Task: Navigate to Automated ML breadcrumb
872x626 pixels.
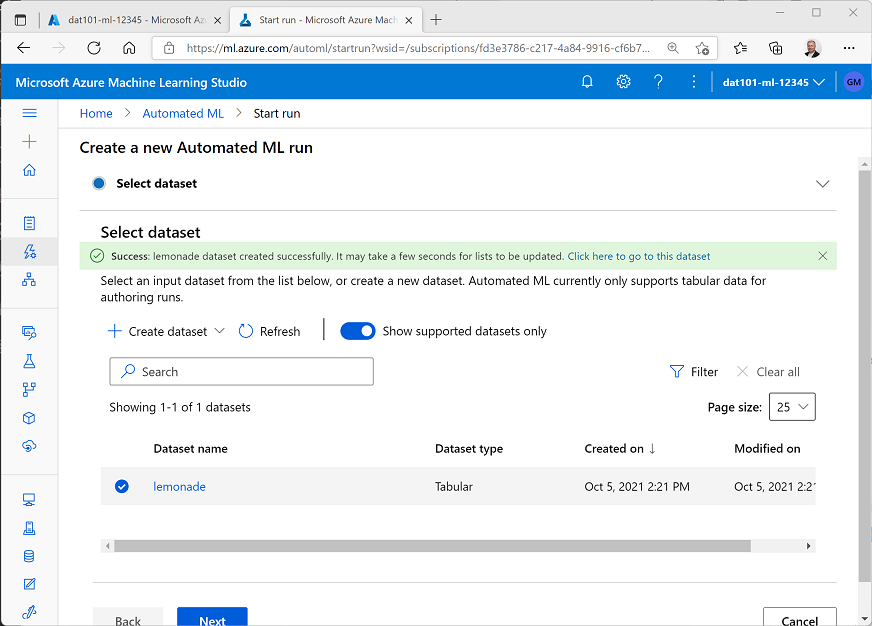Action: (183, 114)
